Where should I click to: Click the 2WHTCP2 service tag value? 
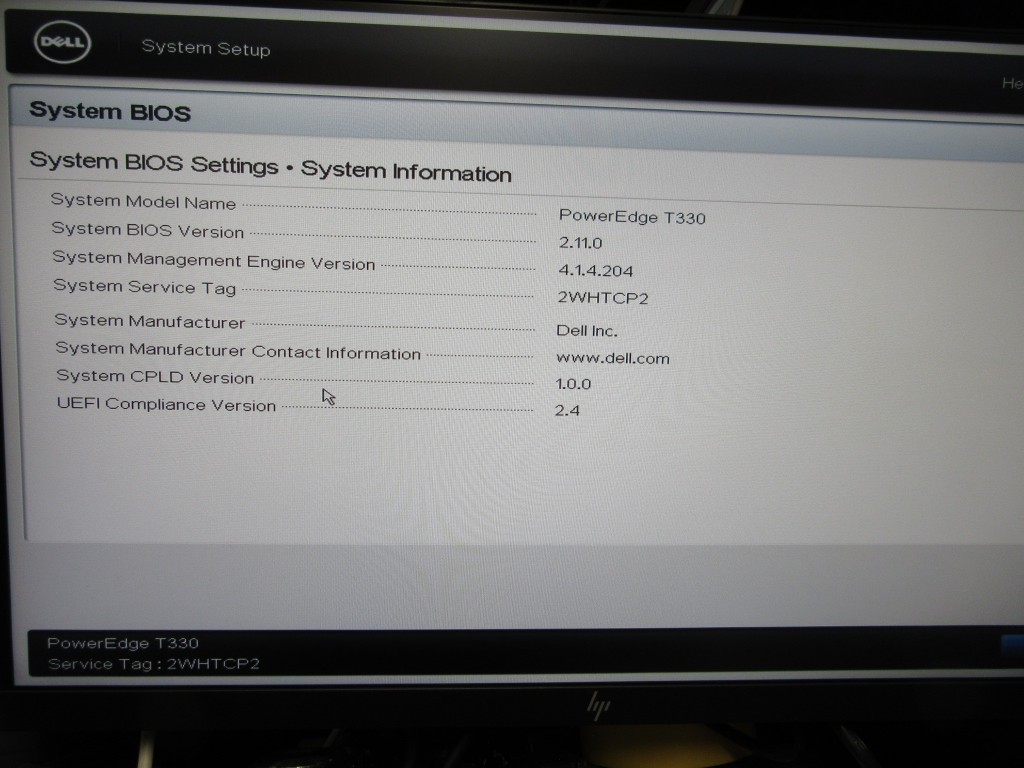tap(602, 298)
